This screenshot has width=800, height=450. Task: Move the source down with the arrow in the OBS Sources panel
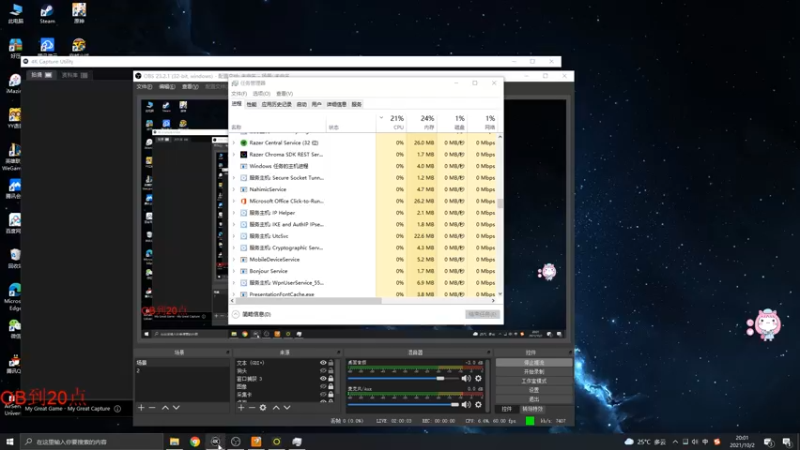(287, 408)
